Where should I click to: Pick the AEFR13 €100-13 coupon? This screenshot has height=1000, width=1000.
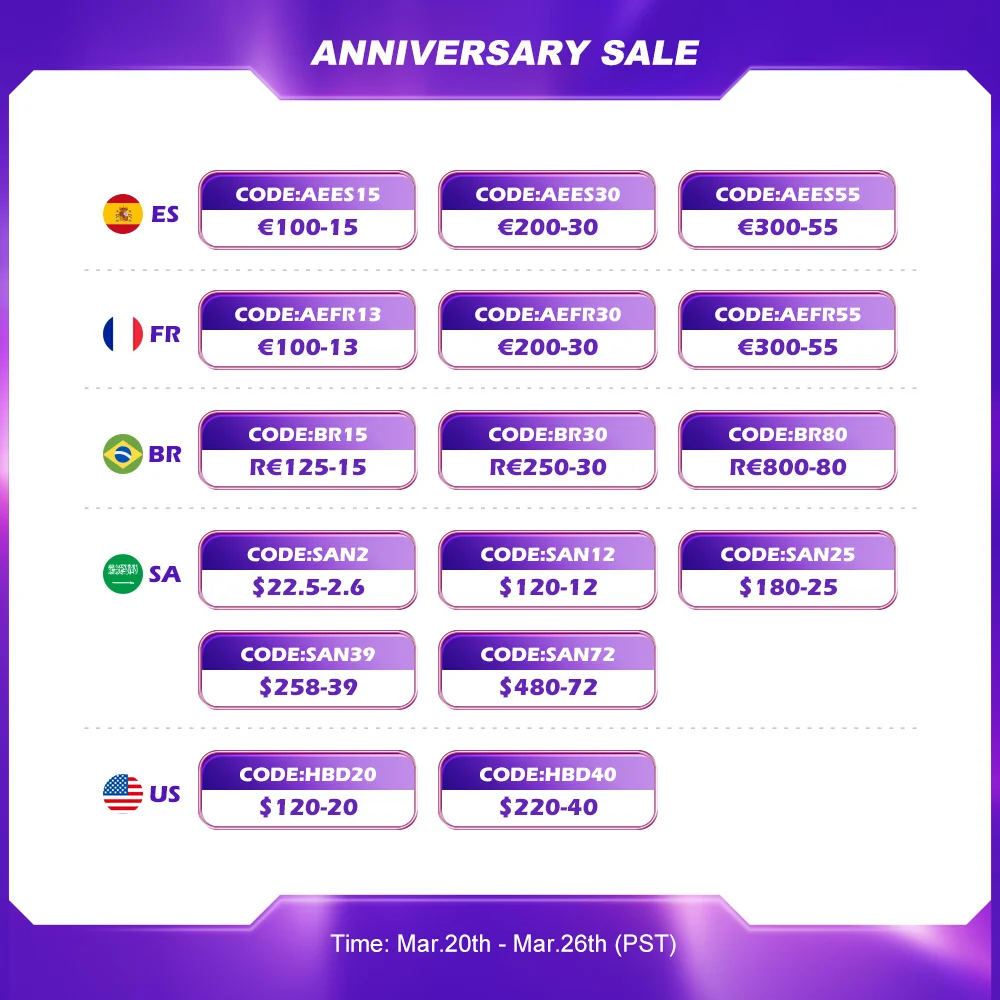pyautogui.click(x=307, y=330)
